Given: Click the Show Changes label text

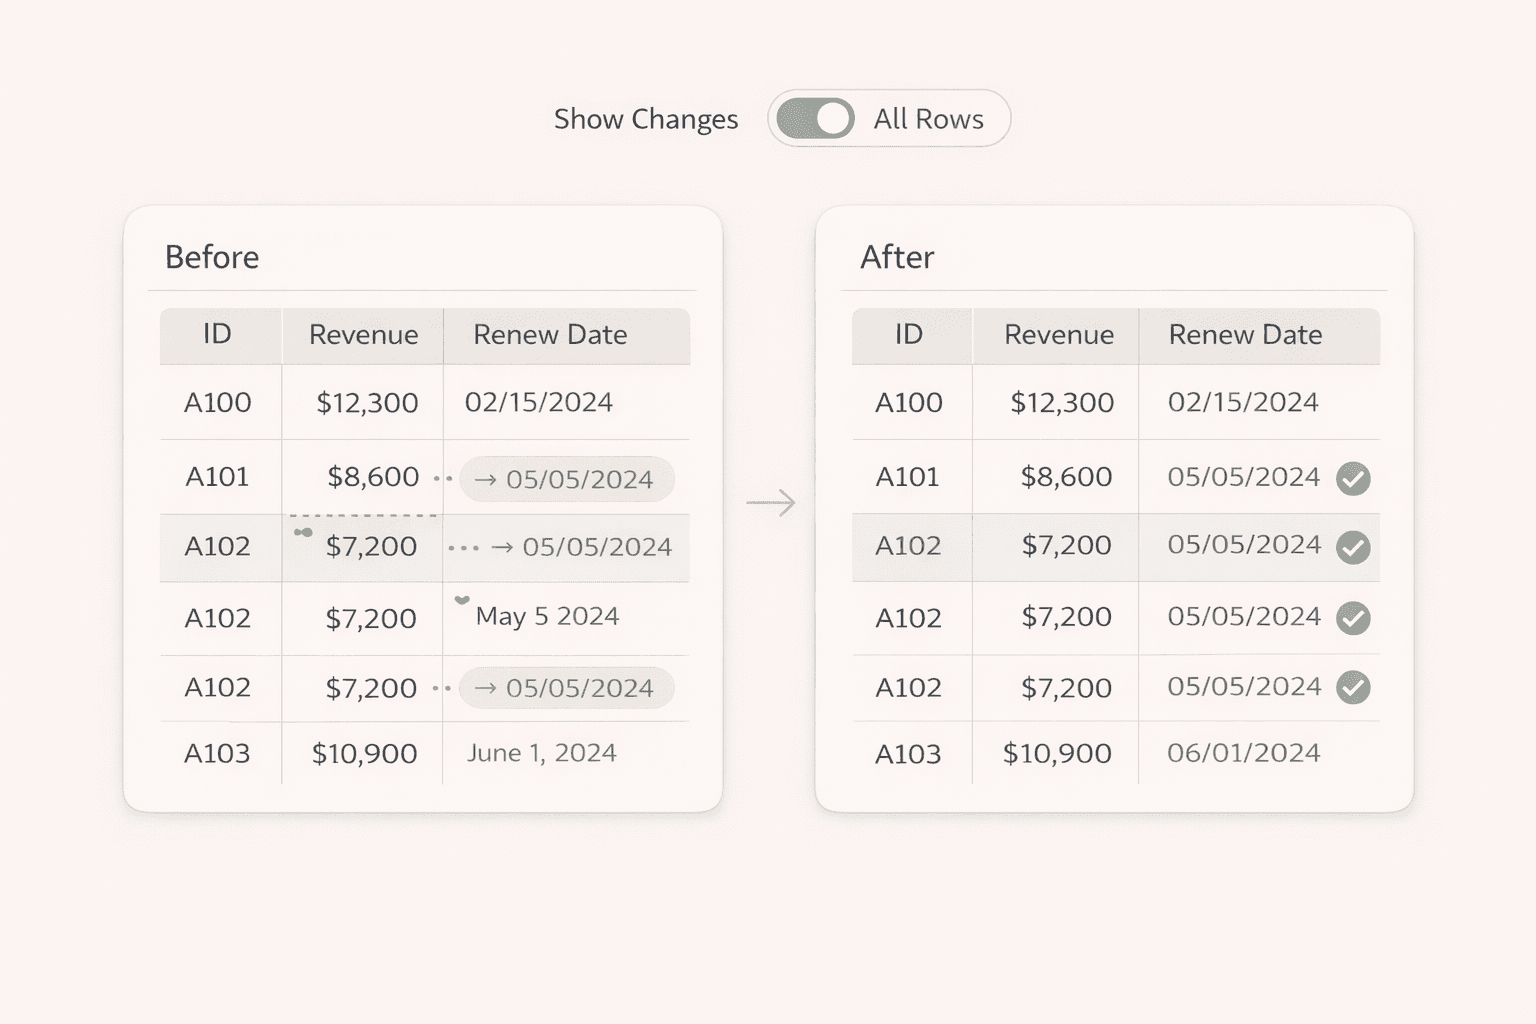Looking at the screenshot, I should 646,119.
